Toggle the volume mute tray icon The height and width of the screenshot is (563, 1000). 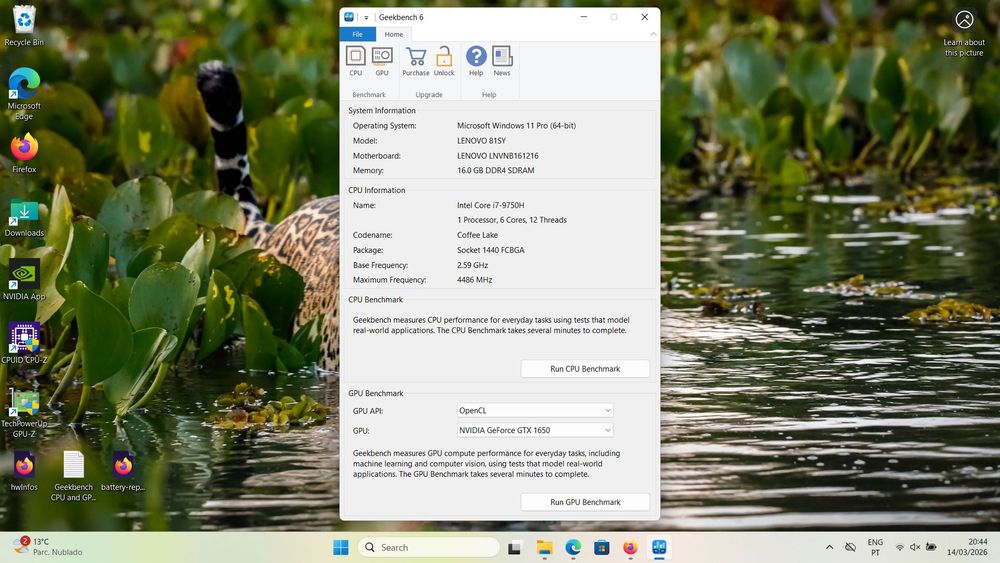[x=915, y=547]
